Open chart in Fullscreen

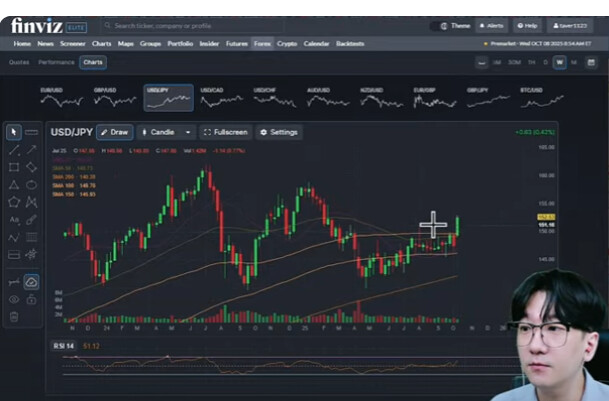[x=226, y=133]
